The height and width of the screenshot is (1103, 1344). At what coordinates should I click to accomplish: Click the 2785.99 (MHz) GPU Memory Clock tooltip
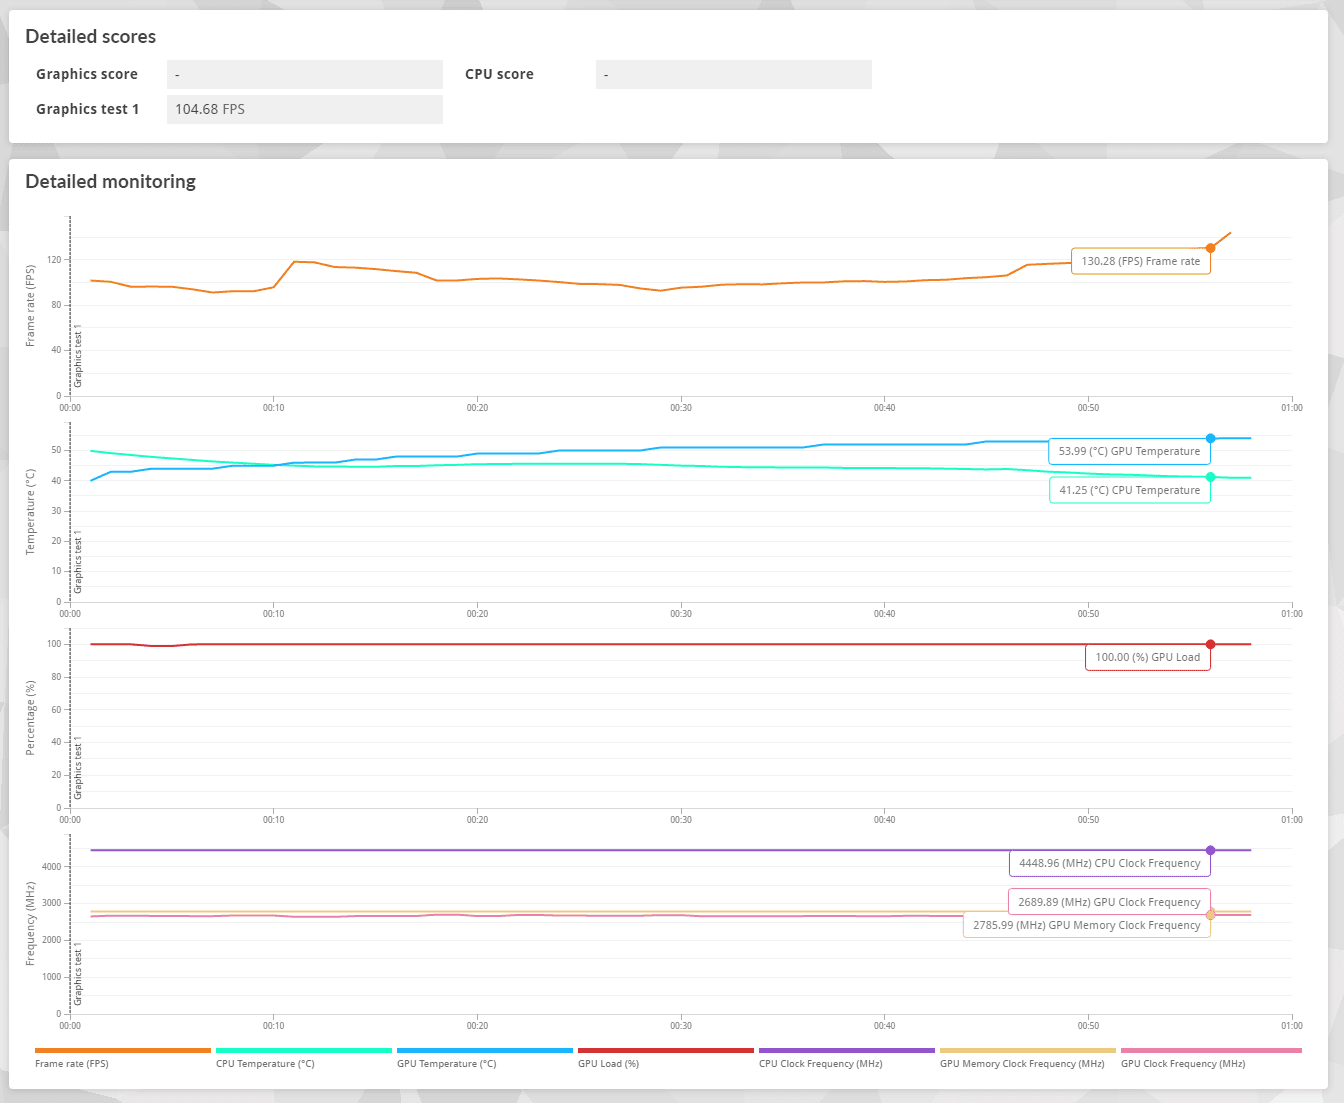point(1086,925)
